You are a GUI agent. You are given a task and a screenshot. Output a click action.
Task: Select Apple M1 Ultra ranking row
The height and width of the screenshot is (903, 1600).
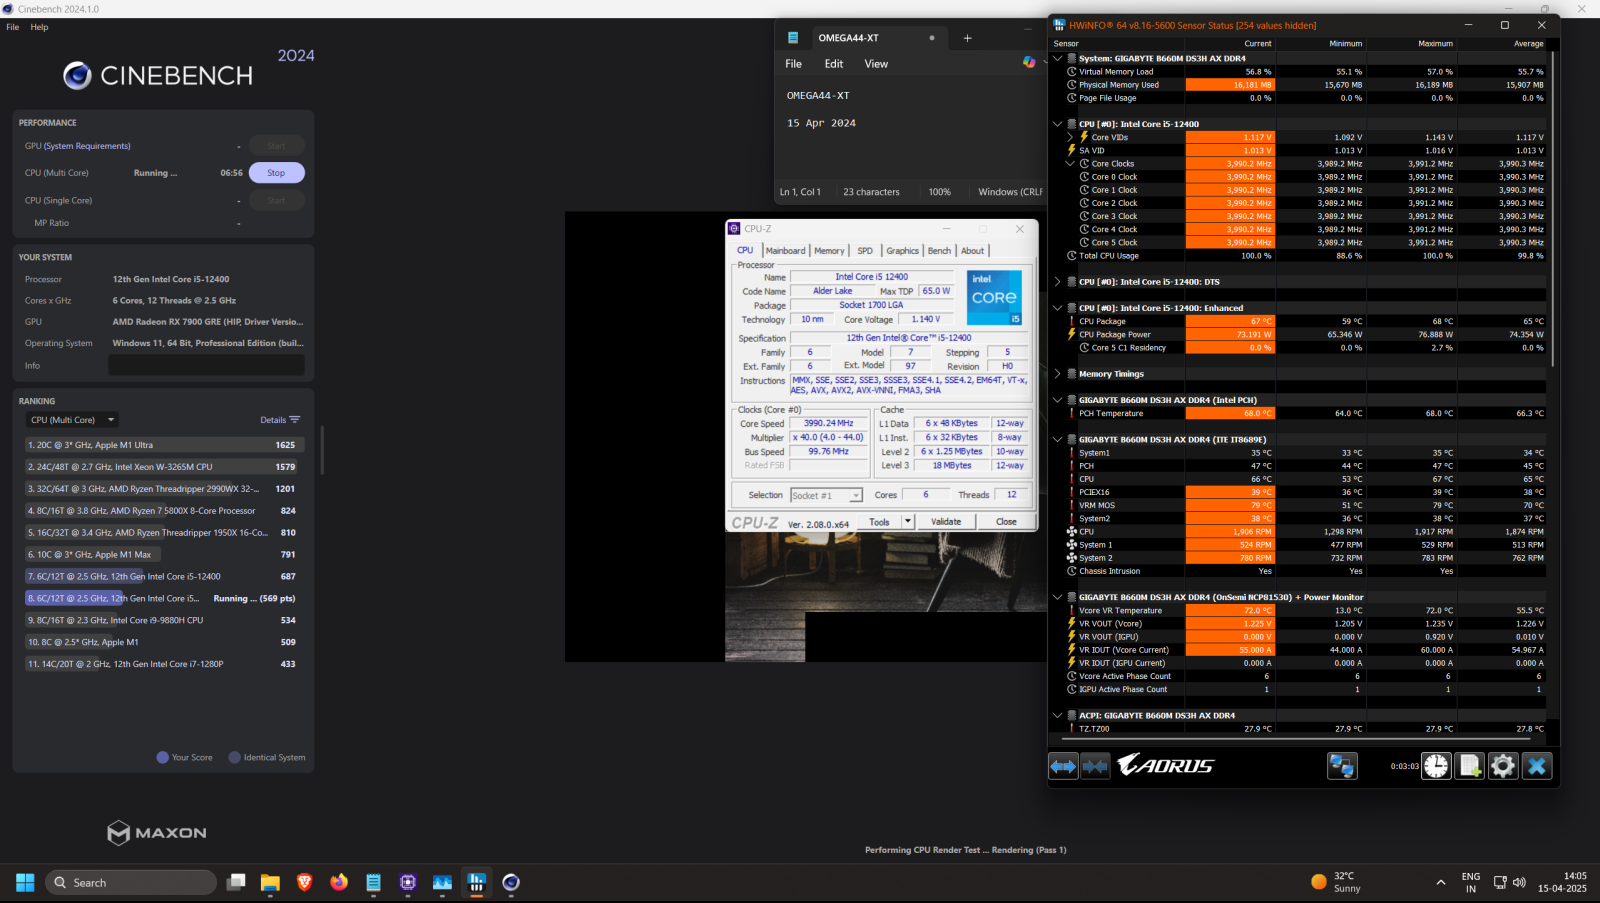(x=164, y=445)
